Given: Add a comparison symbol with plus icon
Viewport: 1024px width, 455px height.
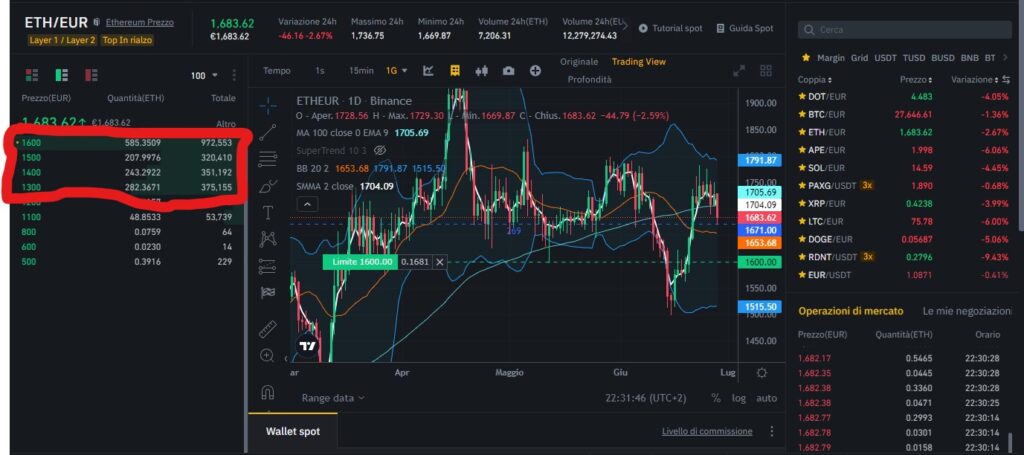Looking at the screenshot, I should point(535,71).
